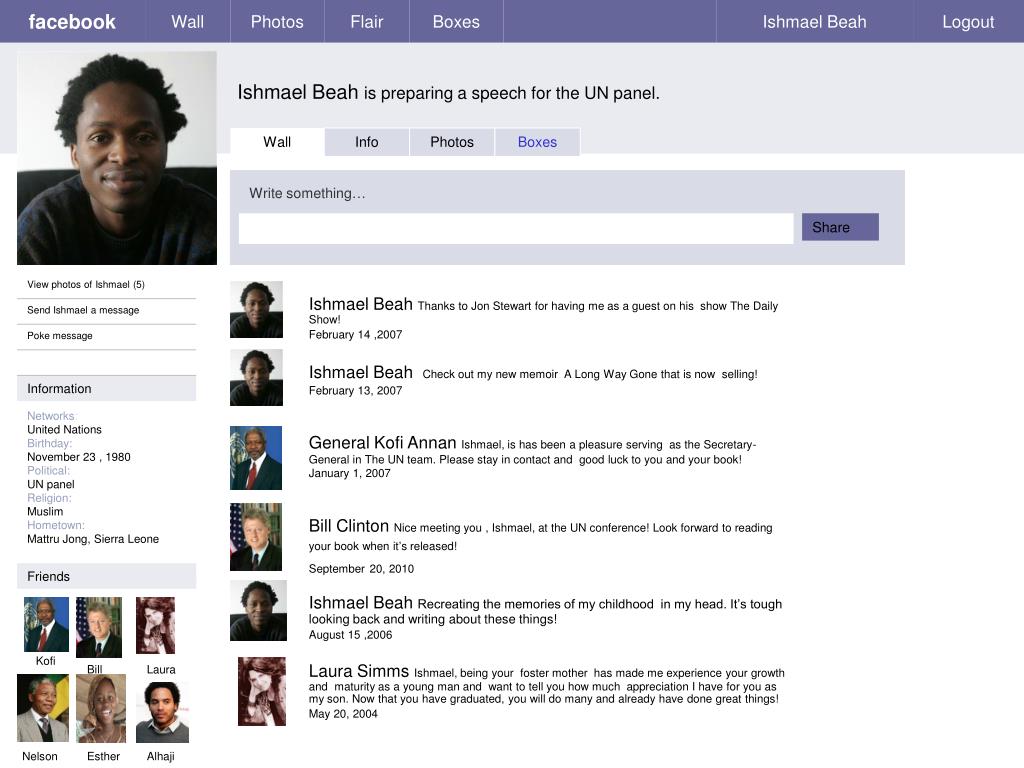Click friend name label Laura
Image resolution: width=1024 pixels, height=768 pixels.
click(x=161, y=669)
